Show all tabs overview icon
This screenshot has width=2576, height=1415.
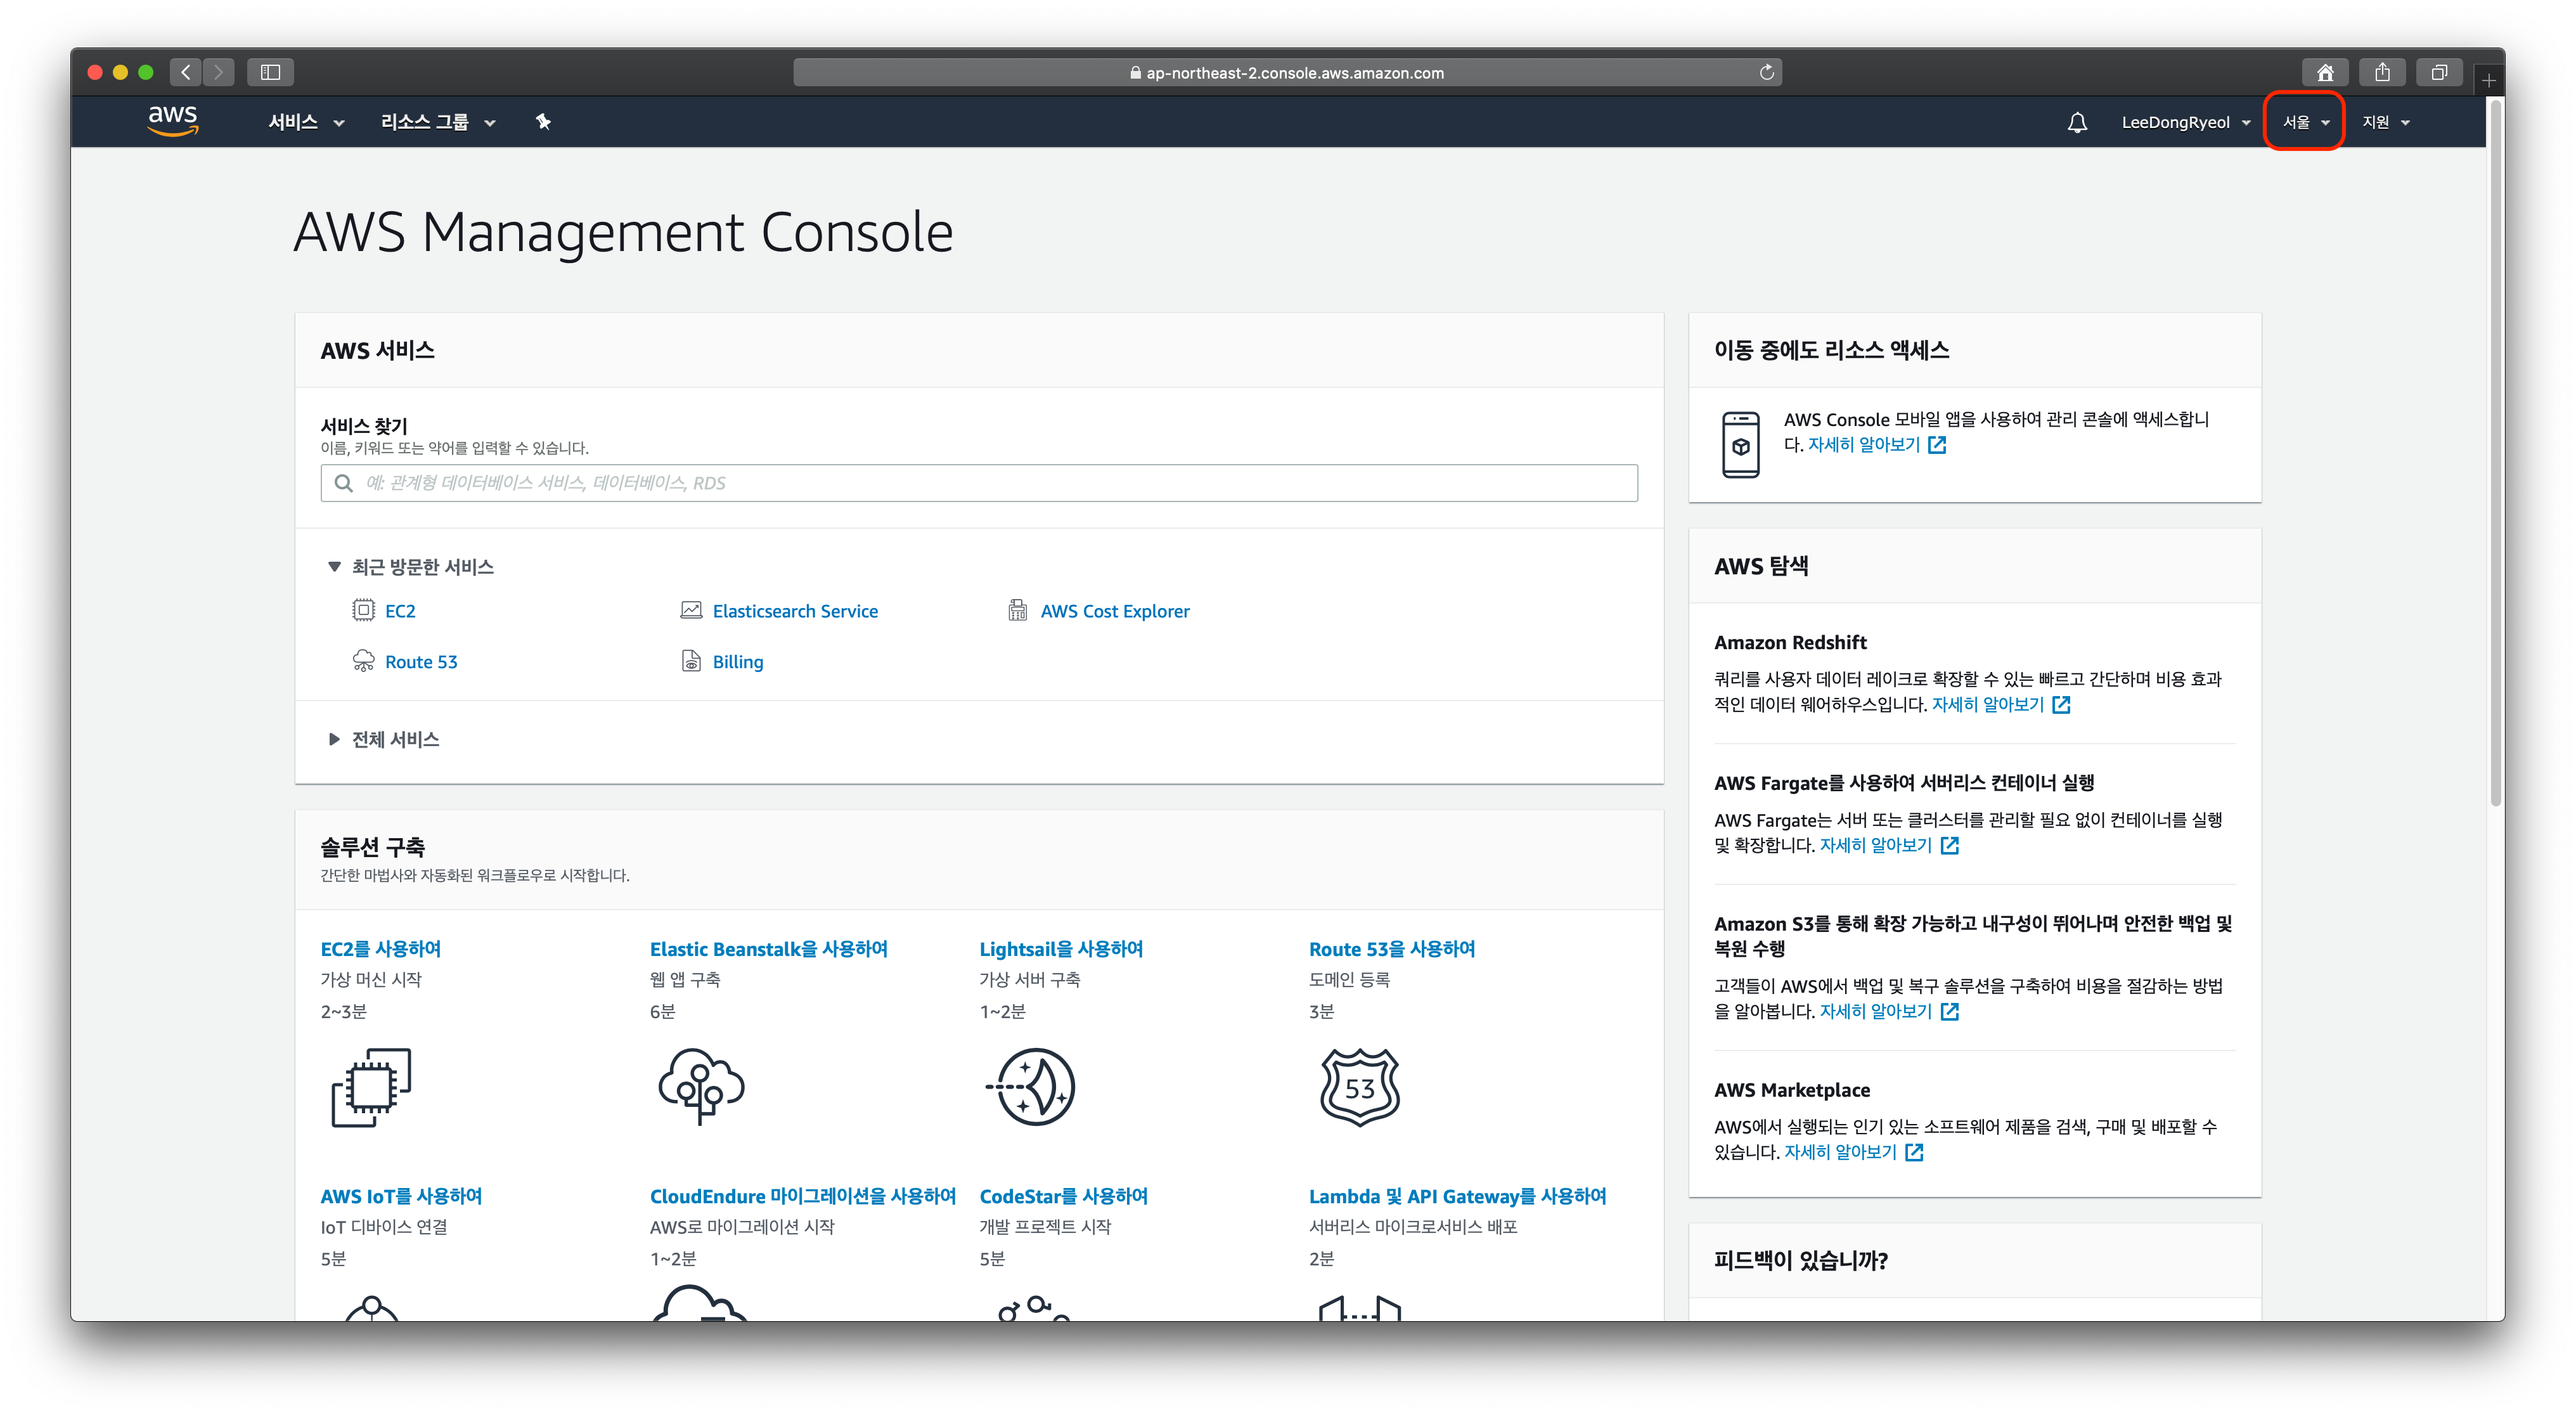pos(2439,72)
